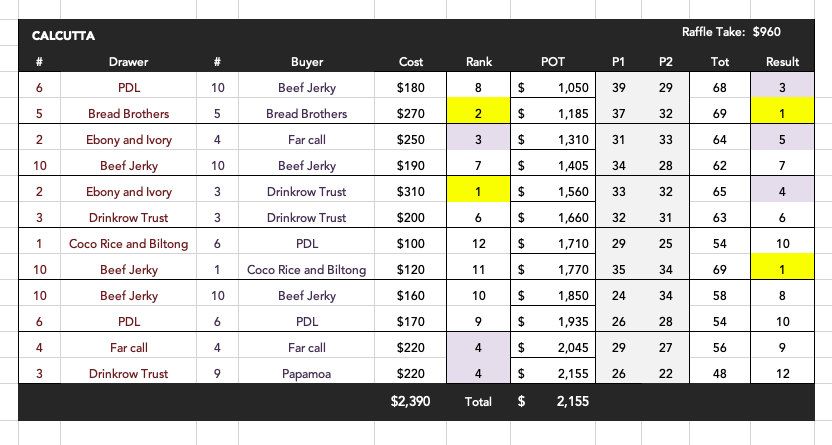Click the Cost column header
The height and width of the screenshot is (445, 832).
(x=411, y=62)
